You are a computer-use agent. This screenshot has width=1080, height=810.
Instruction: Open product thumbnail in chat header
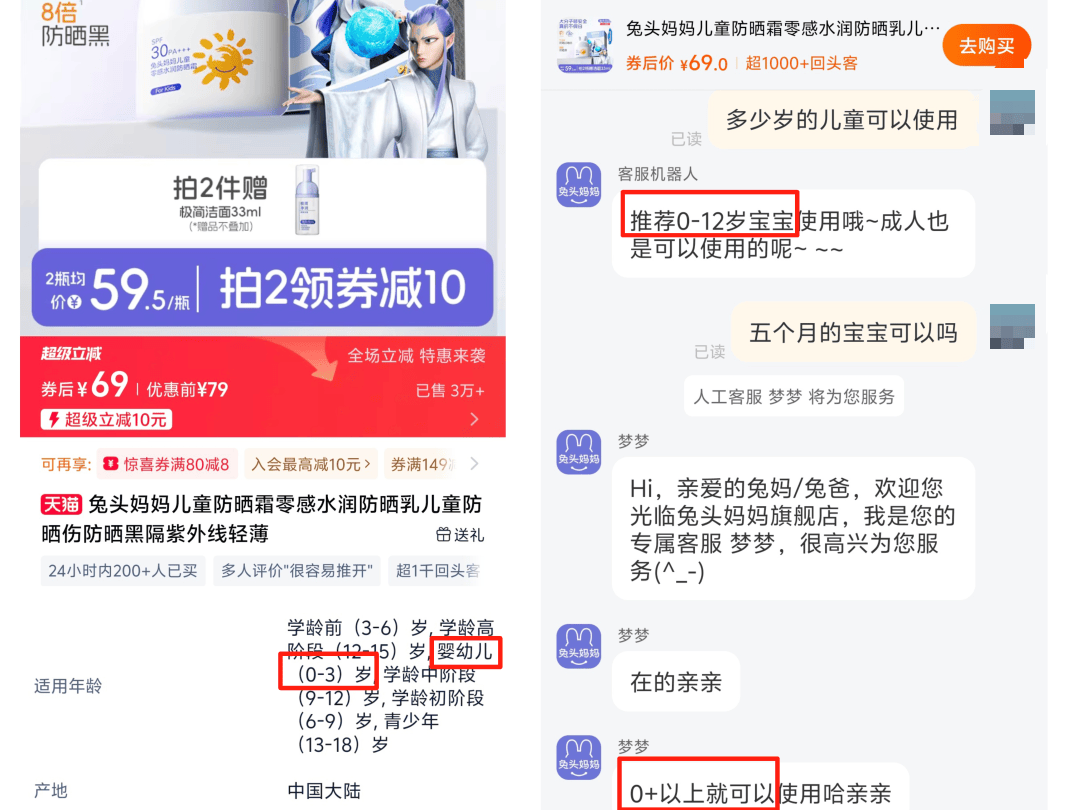[584, 45]
